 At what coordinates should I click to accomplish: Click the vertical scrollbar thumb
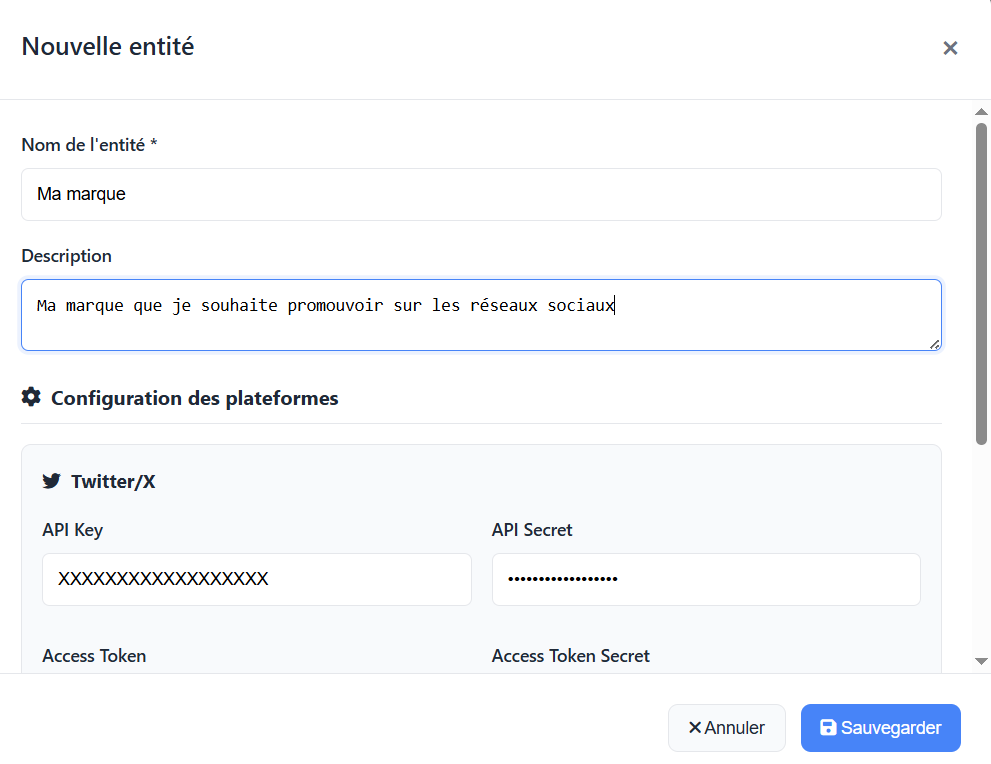pos(981,284)
